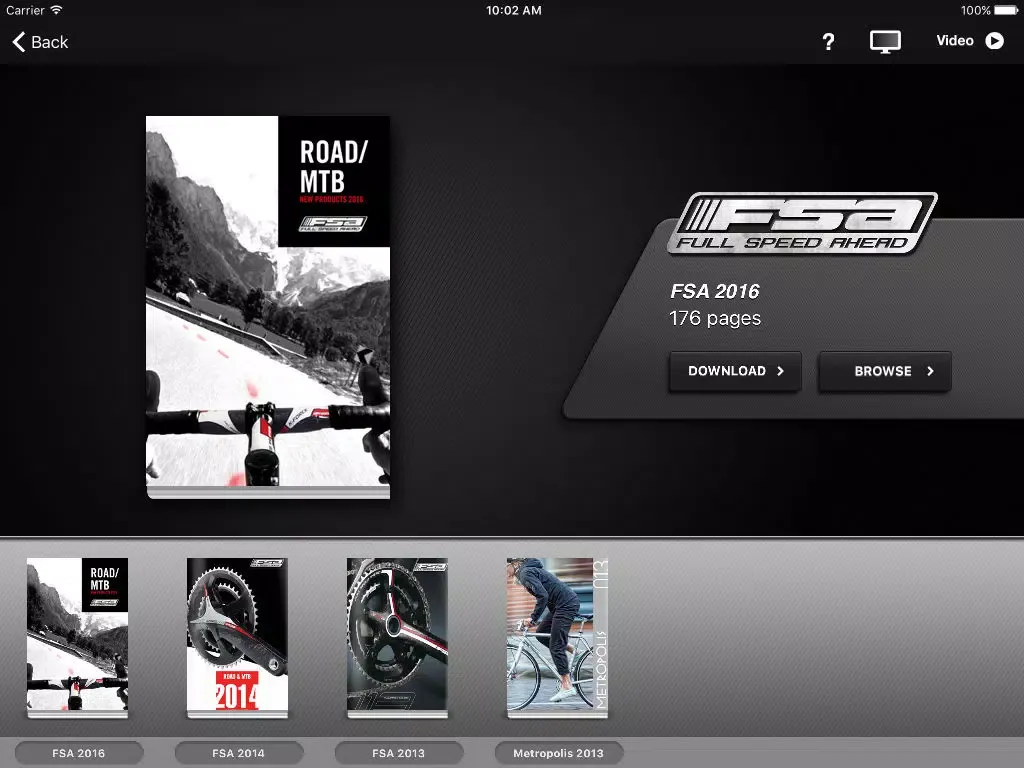1024x768 pixels.
Task: Tap the FSA 2016 title text
Action: [x=714, y=291]
